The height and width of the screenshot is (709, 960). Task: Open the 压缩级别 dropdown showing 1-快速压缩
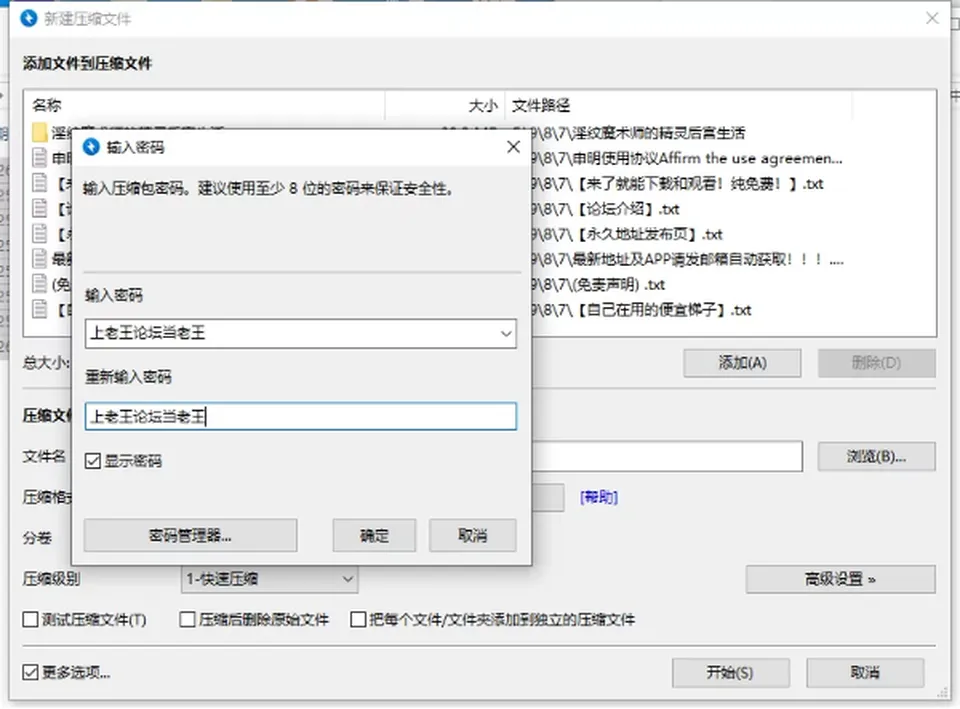click(269, 579)
